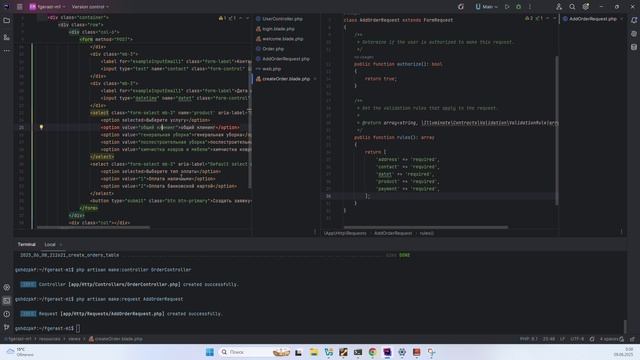Click the Run button in toolbar
This screenshot has width=640, height=360.
pos(507,7)
